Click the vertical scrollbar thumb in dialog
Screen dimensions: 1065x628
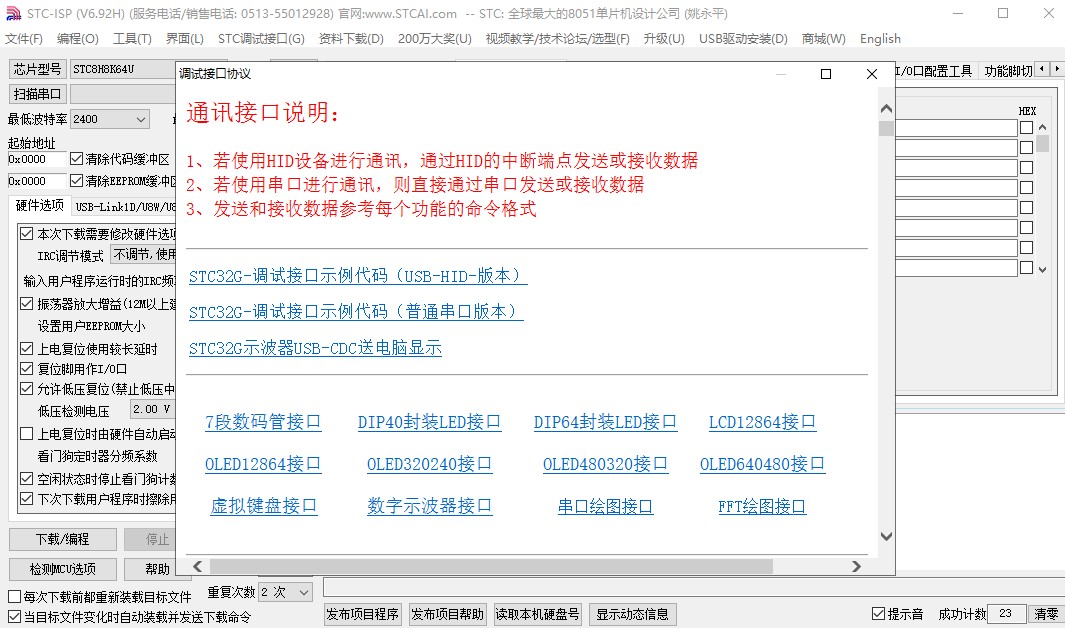click(x=886, y=128)
